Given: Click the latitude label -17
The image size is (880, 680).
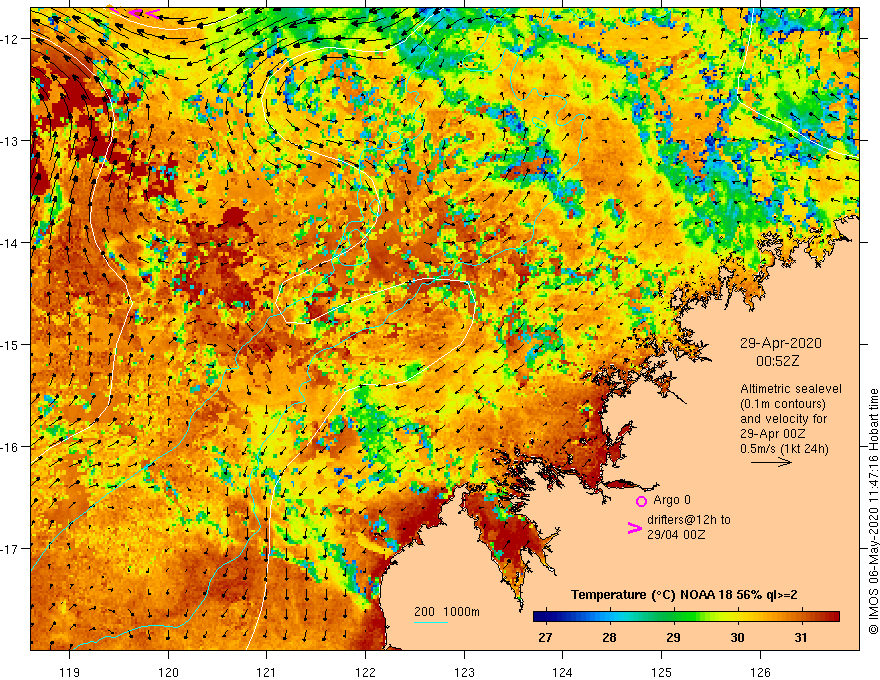Looking at the screenshot, I should click(x=11, y=549).
